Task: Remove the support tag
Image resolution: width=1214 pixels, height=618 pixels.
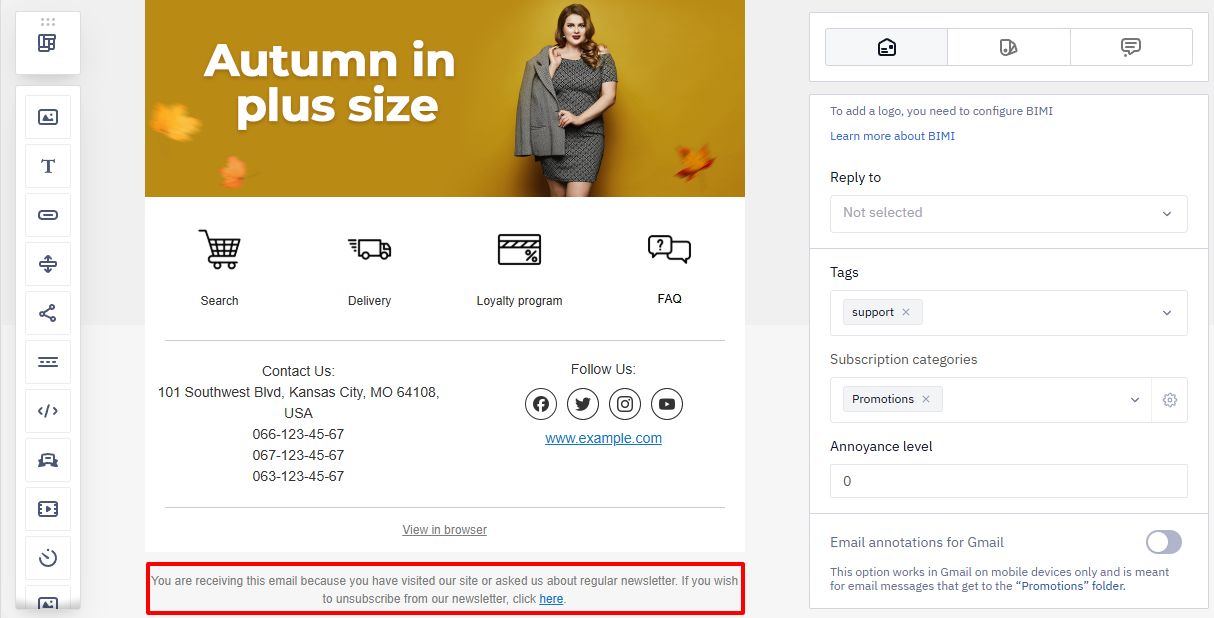Action: click(906, 312)
